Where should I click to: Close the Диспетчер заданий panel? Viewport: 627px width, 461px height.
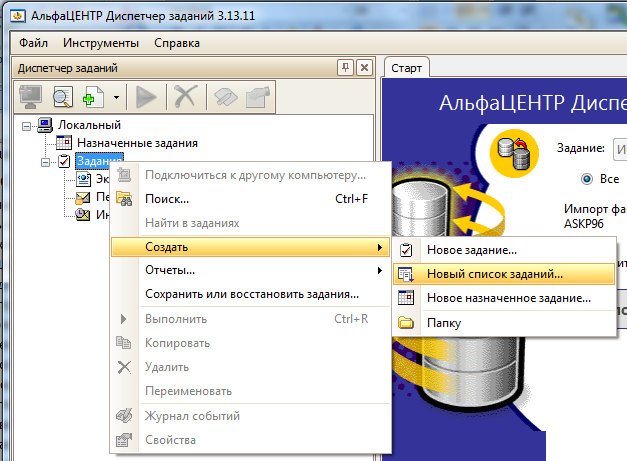[364, 68]
